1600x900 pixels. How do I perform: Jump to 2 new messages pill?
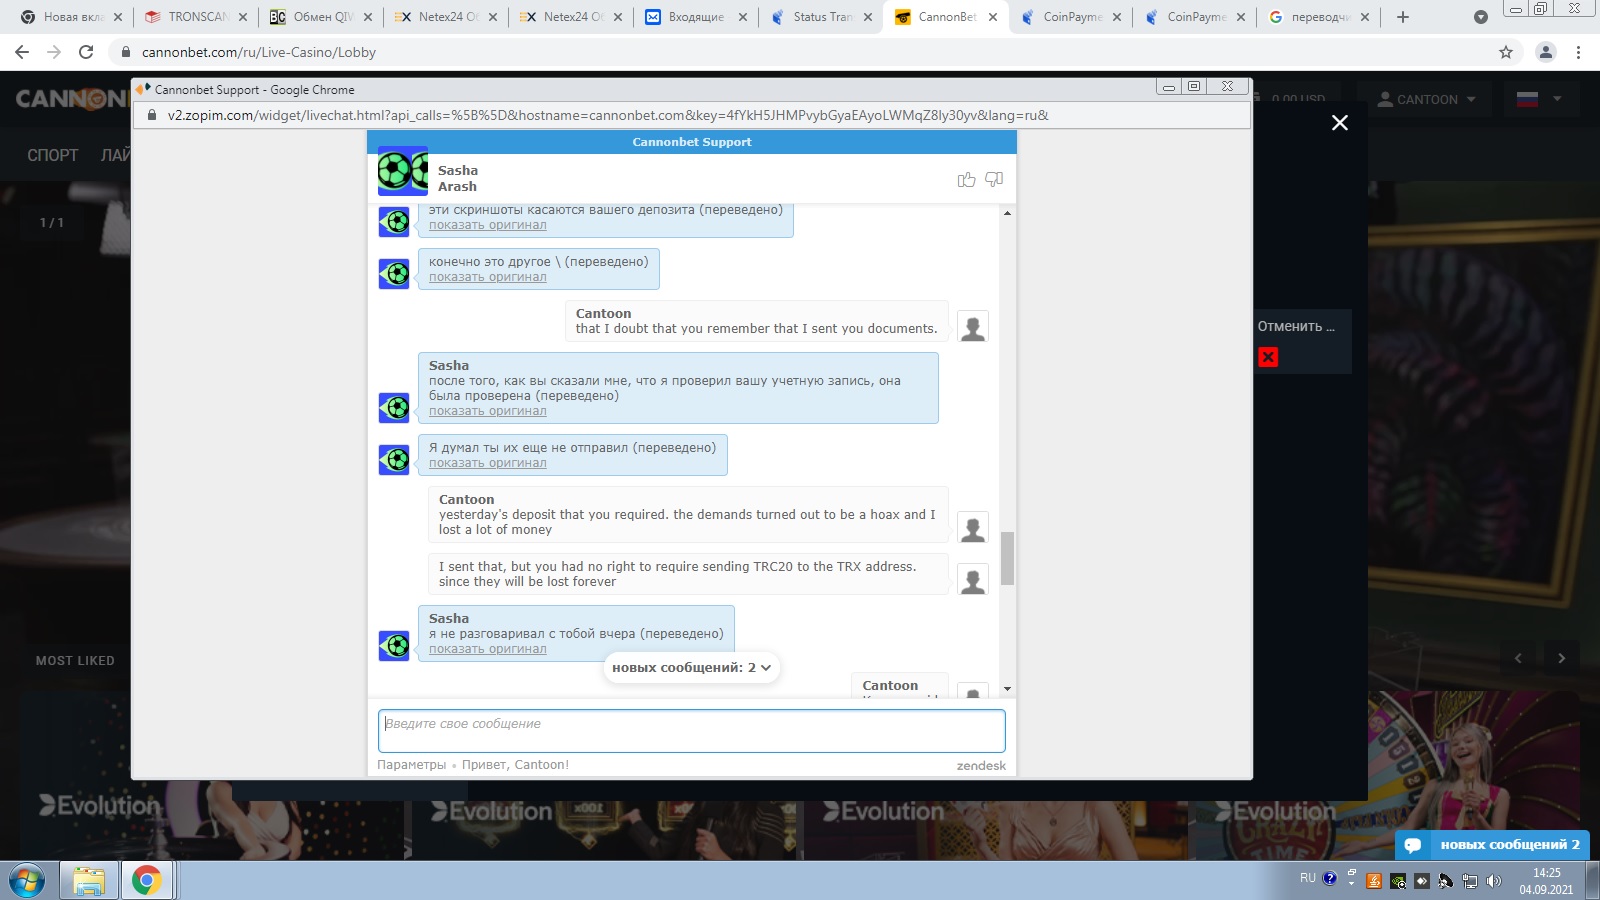(x=692, y=667)
